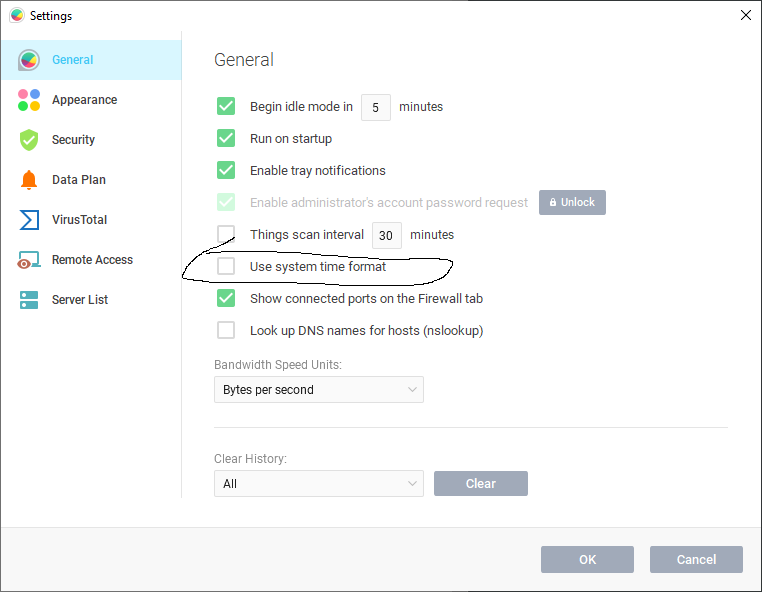
Task: Enable Use system time format checkbox
Action: (x=227, y=267)
